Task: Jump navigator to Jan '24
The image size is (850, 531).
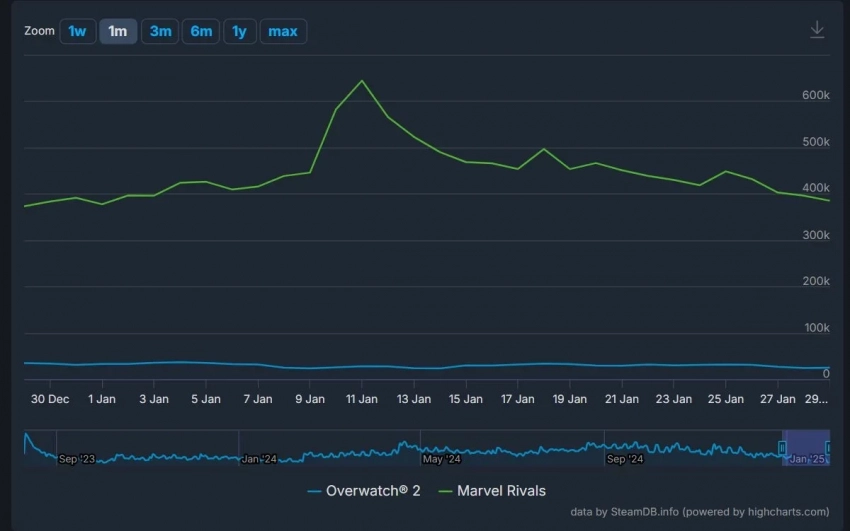Action: coord(258,459)
